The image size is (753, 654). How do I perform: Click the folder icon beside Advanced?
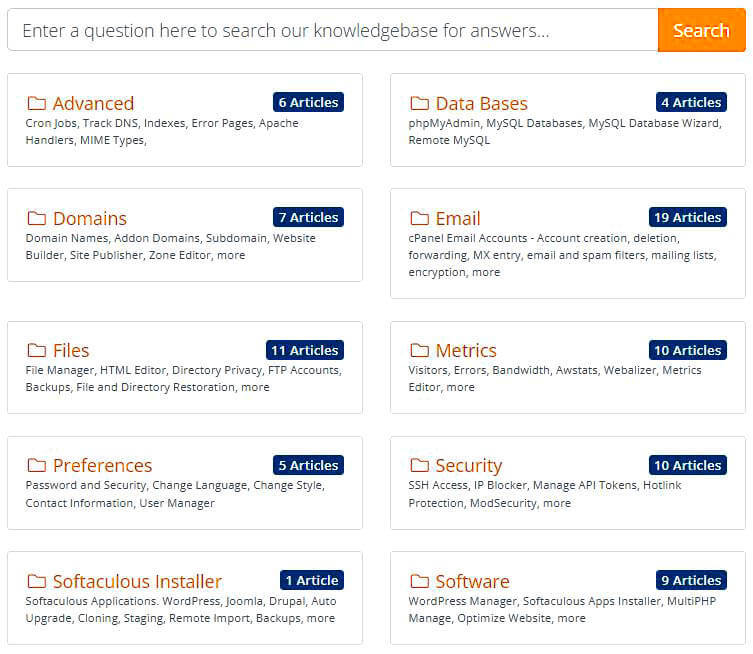tap(36, 104)
